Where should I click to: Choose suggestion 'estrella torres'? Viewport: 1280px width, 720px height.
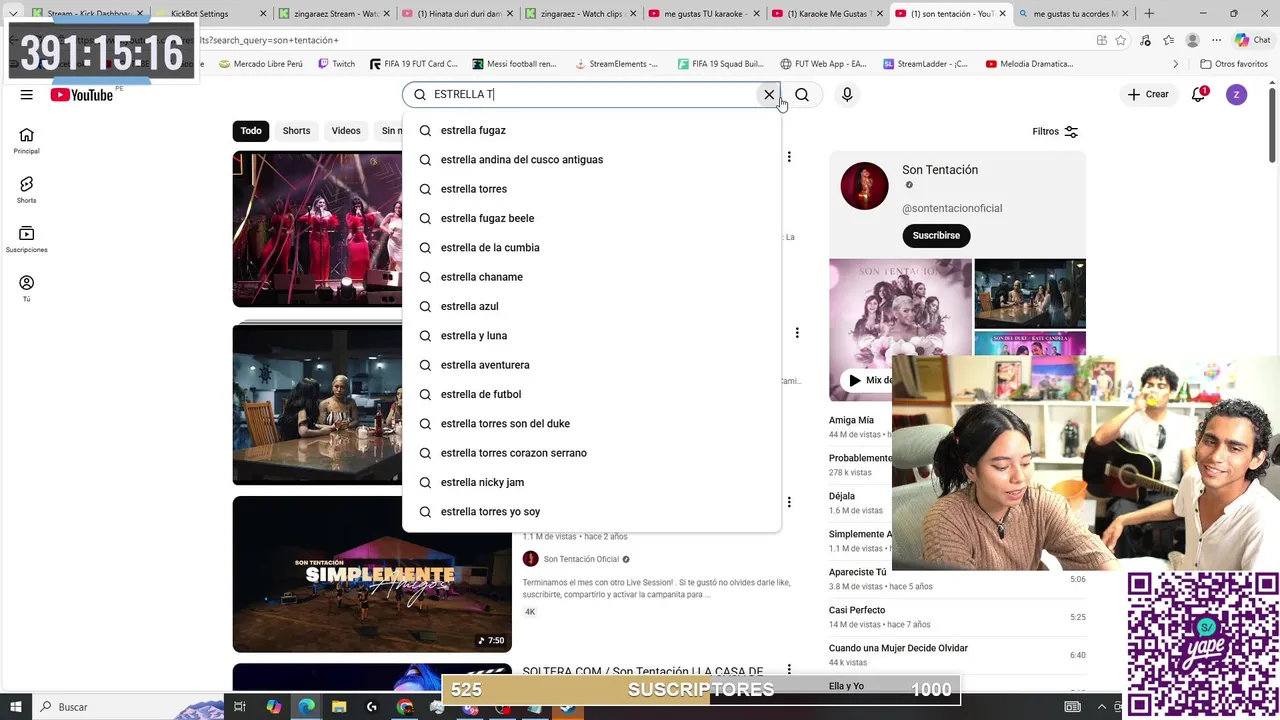pos(591,189)
